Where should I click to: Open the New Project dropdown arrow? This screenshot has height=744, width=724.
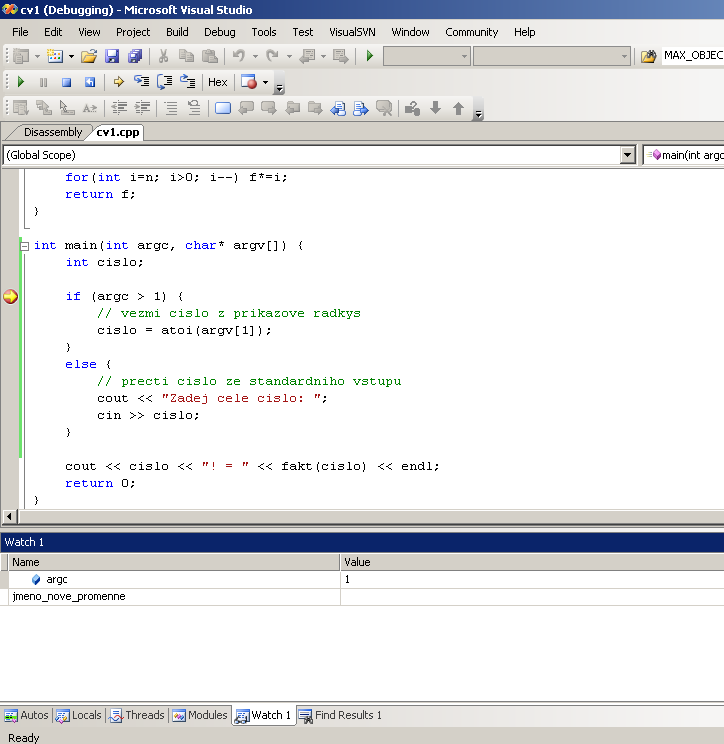(37, 56)
